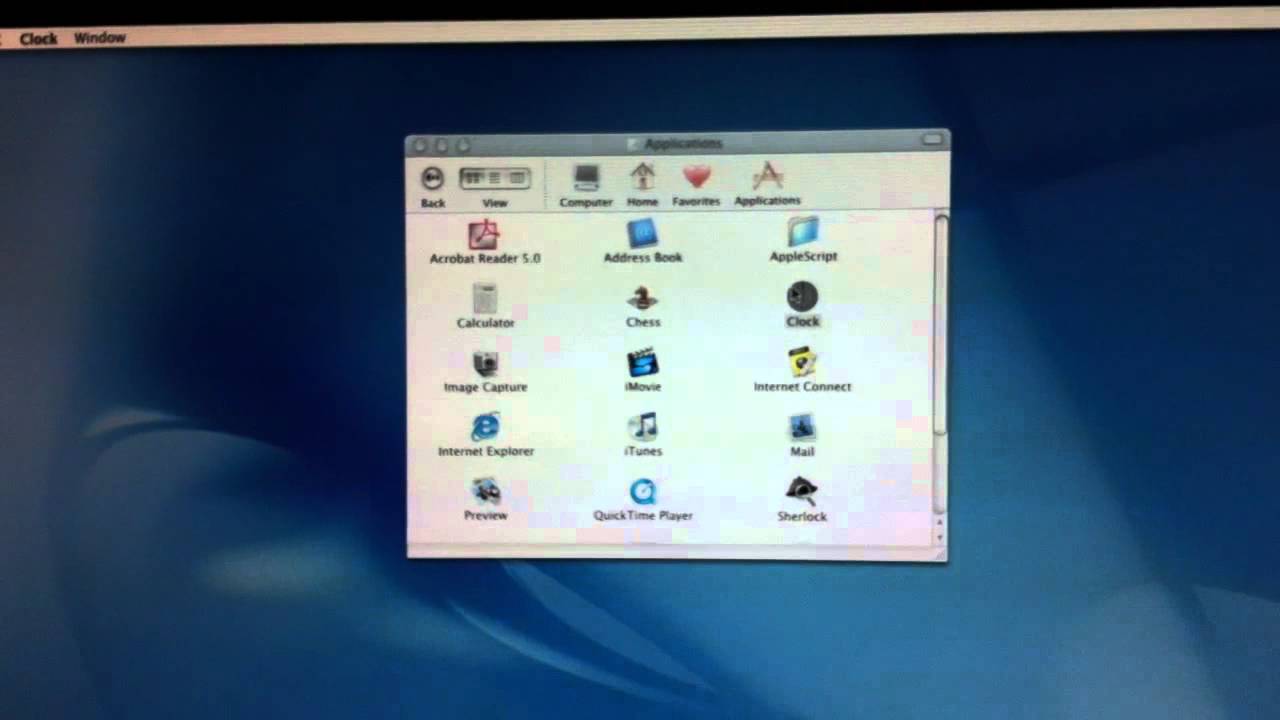Select the Mail application icon
The image size is (1280, 720).
(x=802, y=428)
